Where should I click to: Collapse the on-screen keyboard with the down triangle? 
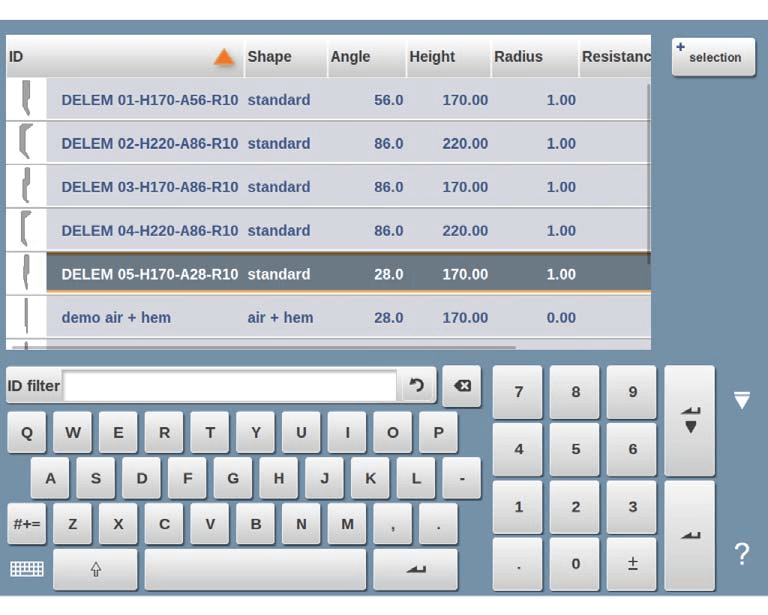[x=742, y=400]
